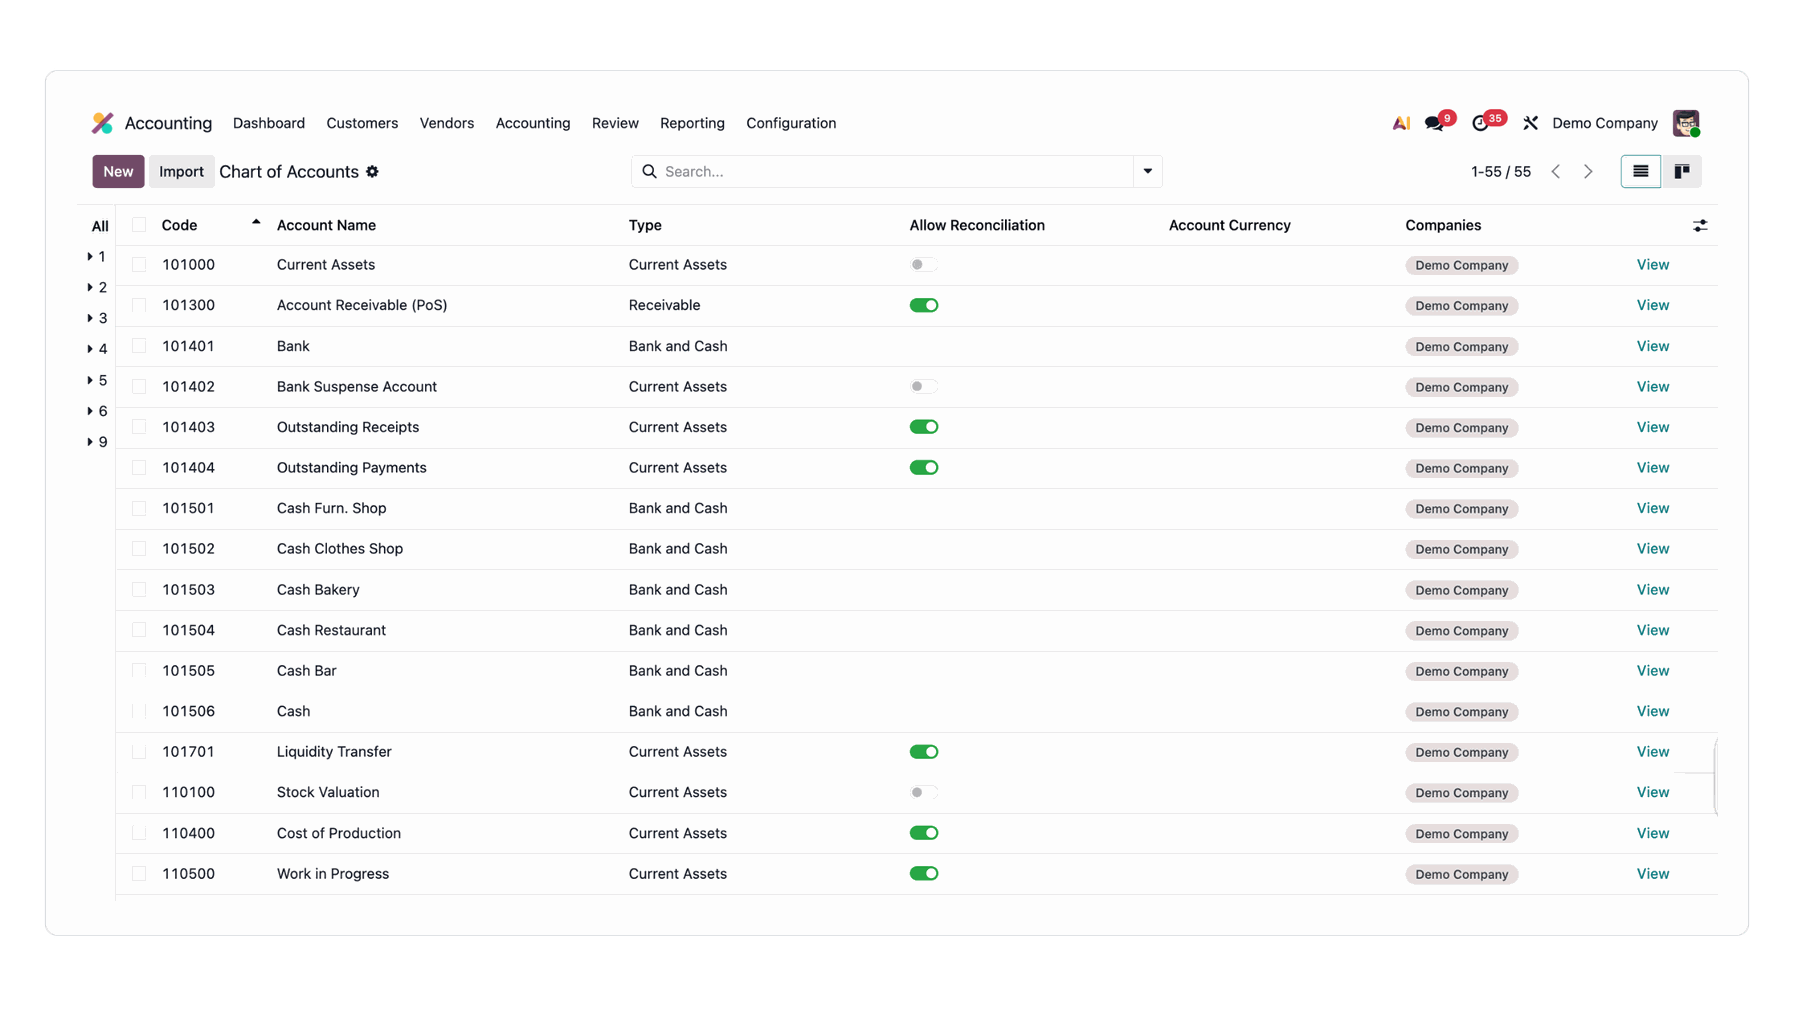This screenshot has width=1795, height=1015.
Task: Open the Configuration menu
Action: click(x=790, y=123)
